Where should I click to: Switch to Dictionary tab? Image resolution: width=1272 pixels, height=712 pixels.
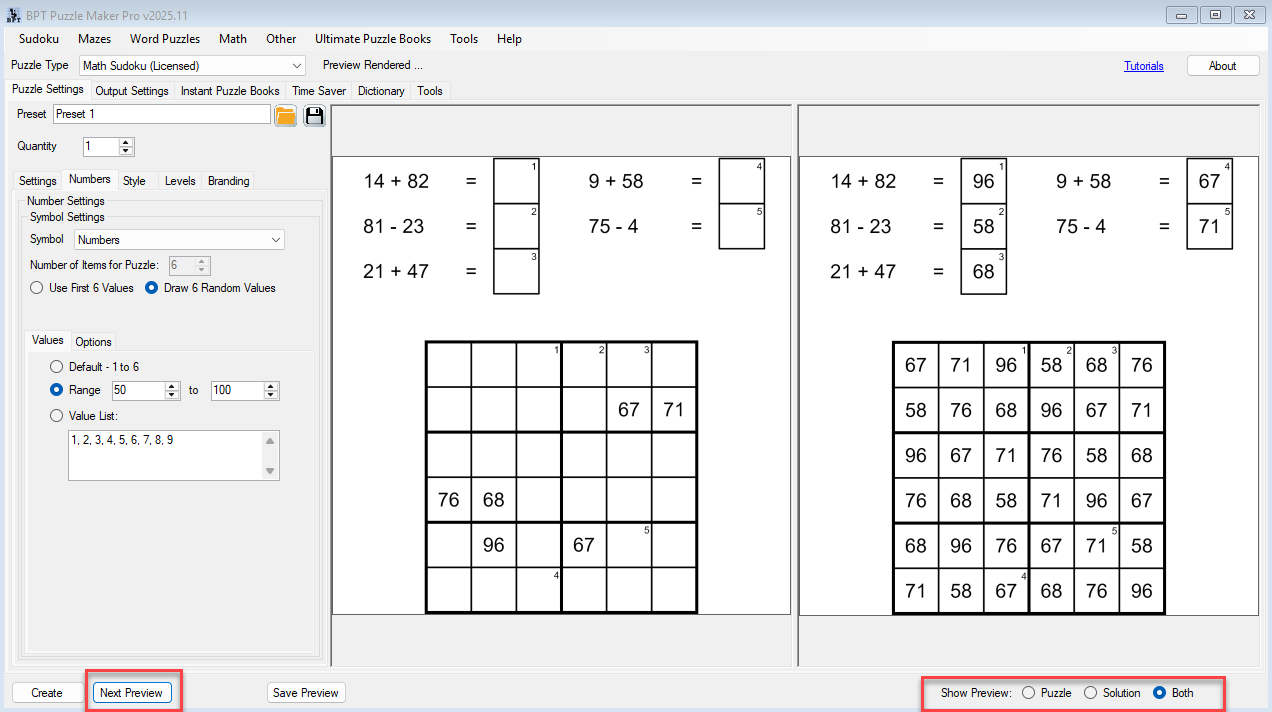coord(381,91)
